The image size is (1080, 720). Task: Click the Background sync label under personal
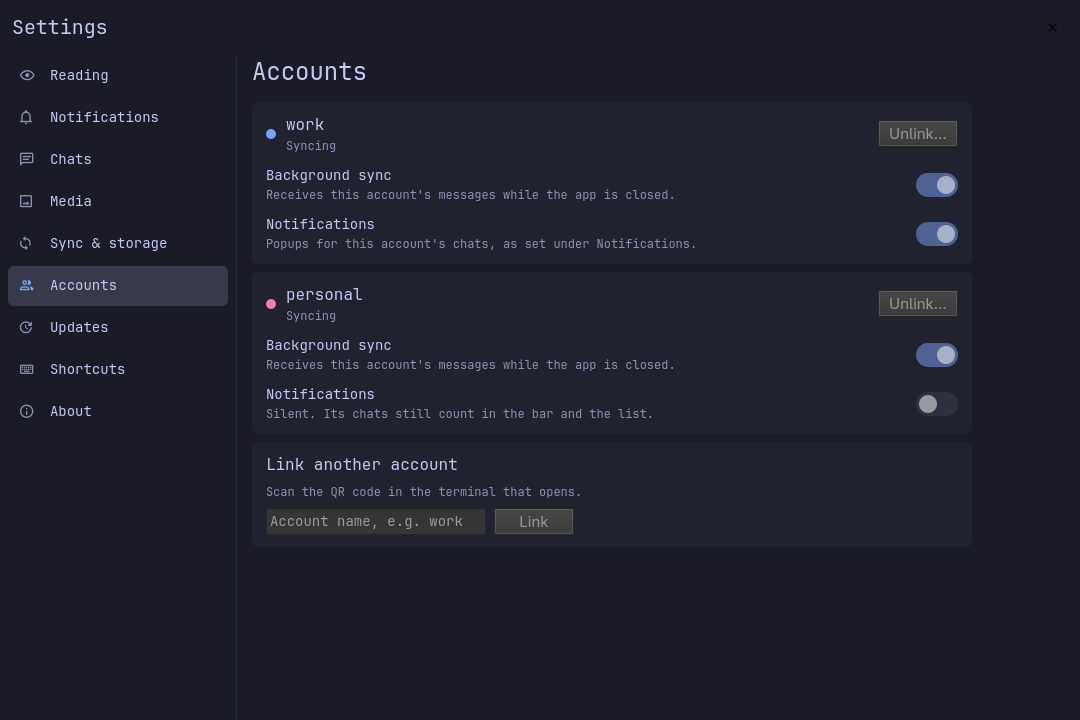[x=329, y=346]
